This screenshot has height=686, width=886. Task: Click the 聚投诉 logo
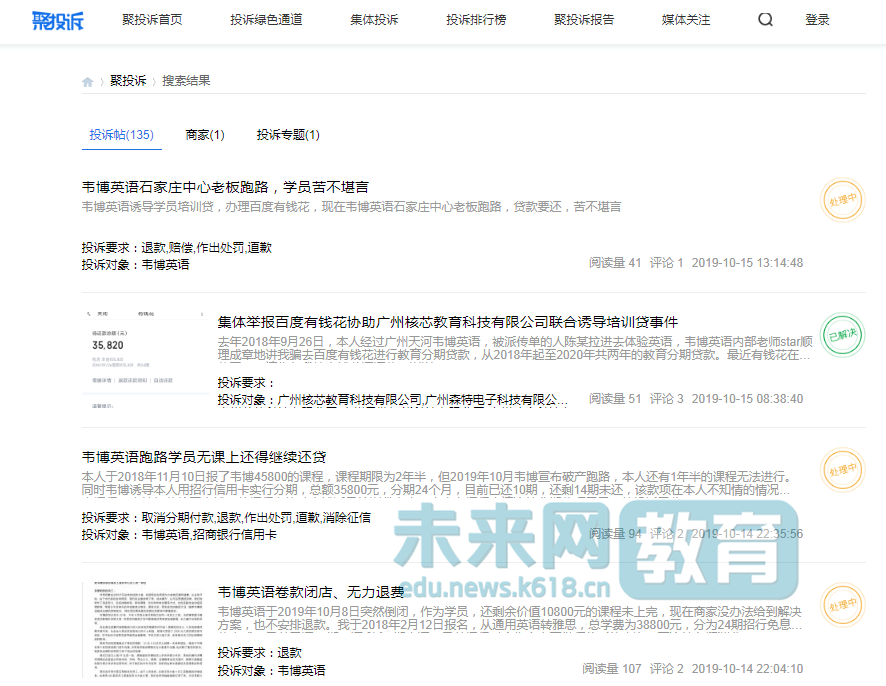(58, 20)
